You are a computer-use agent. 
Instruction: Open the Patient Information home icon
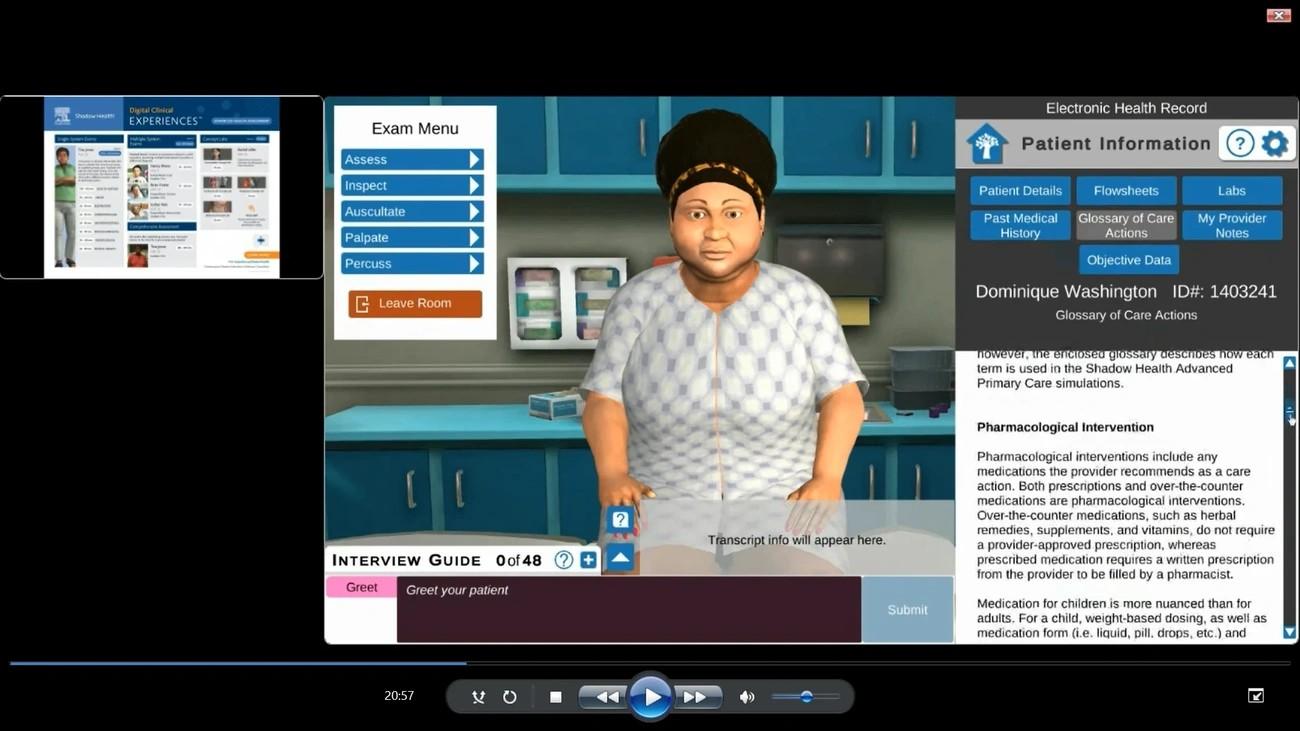tap(985, 142)
